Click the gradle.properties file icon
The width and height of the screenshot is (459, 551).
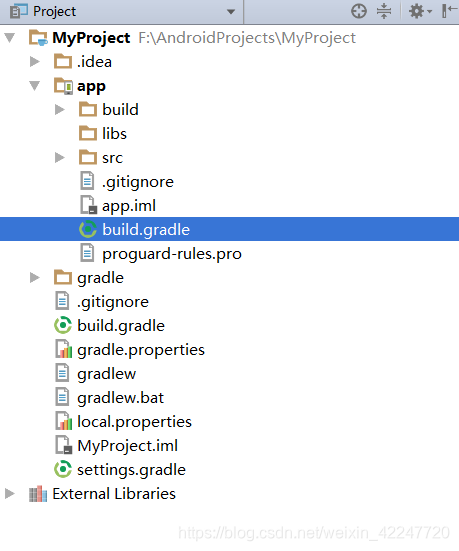pyautogui.click(x=64, y=350)
